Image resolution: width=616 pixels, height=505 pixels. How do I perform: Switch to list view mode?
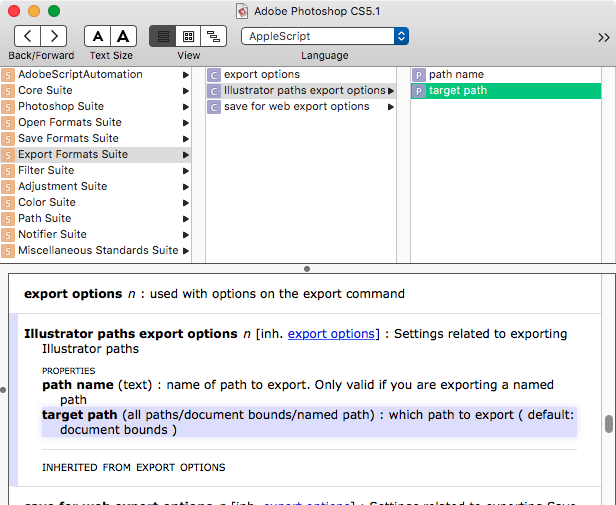[x=163, y=36]
